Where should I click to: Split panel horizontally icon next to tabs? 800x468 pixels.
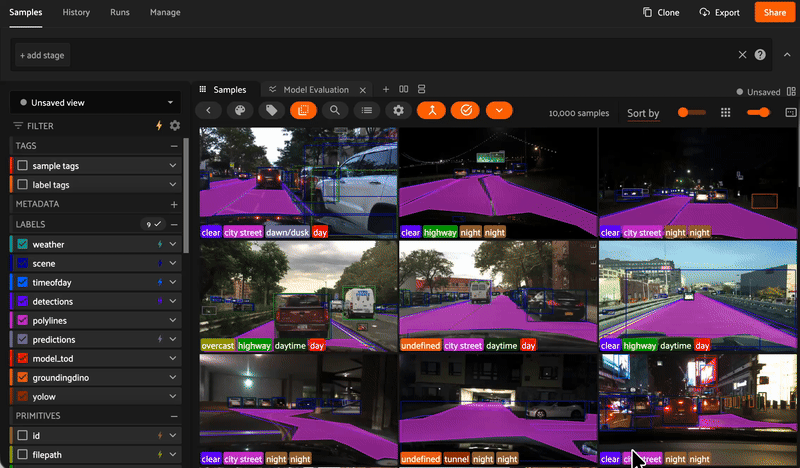(x=404, y=90)
